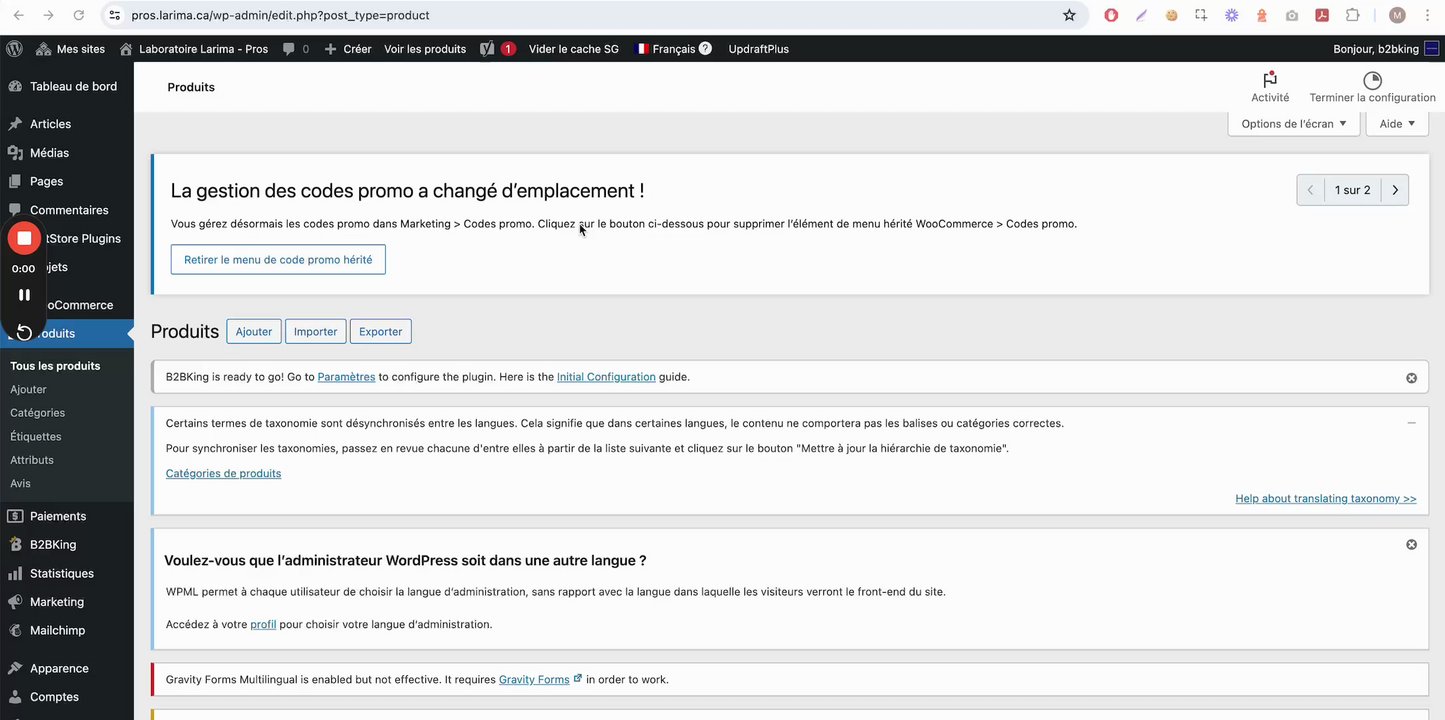Image resolution: width=1445 pixels, height=720 pixels.
Task: Open the comments bubble in admin bar
Action: click(289, 49)
